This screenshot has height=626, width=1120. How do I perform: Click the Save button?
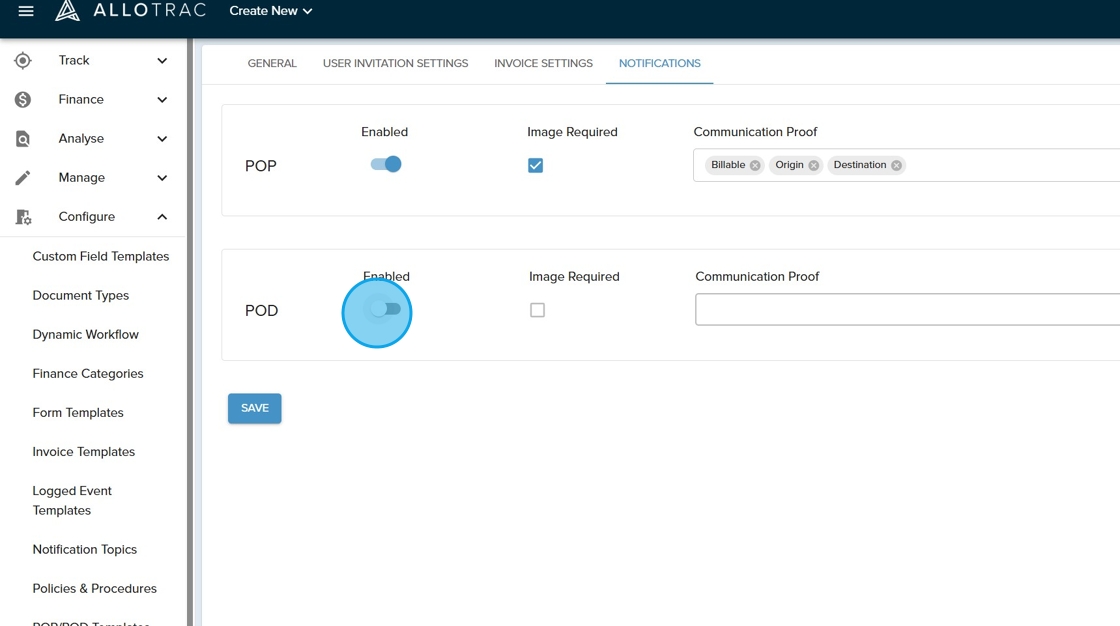(x=255, y=408)
